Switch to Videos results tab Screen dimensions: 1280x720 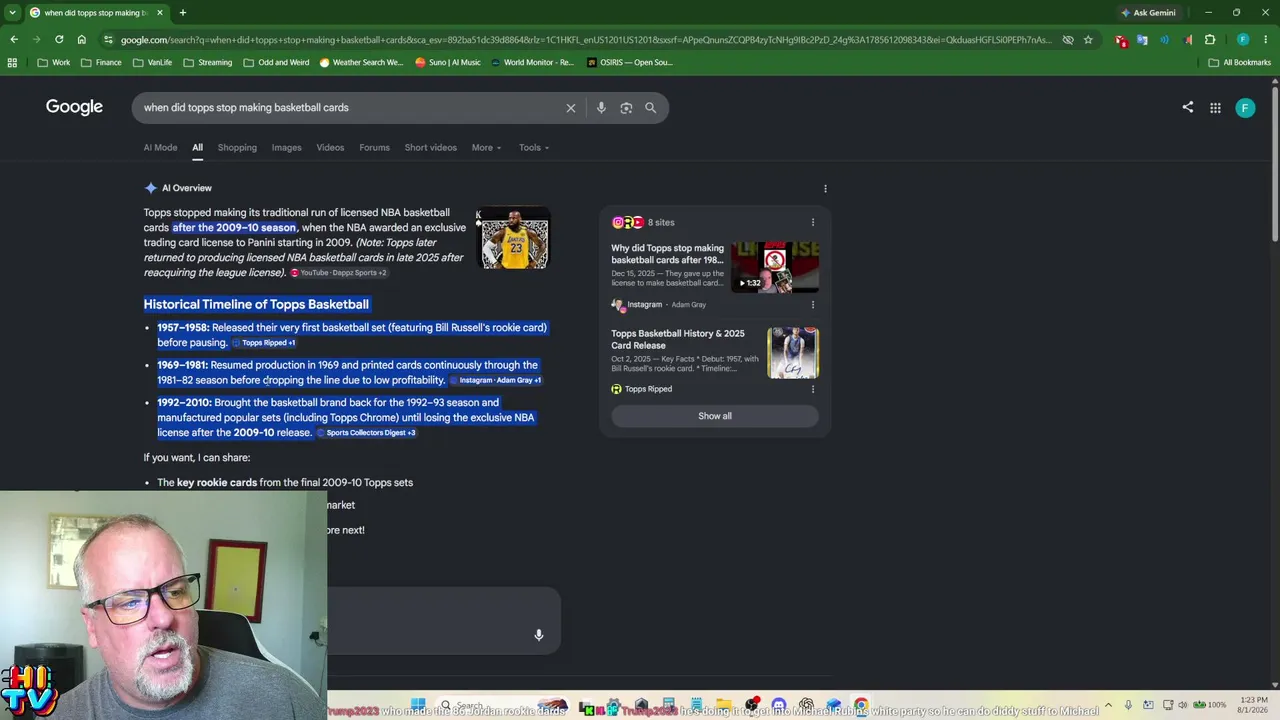tap(330, 148)
